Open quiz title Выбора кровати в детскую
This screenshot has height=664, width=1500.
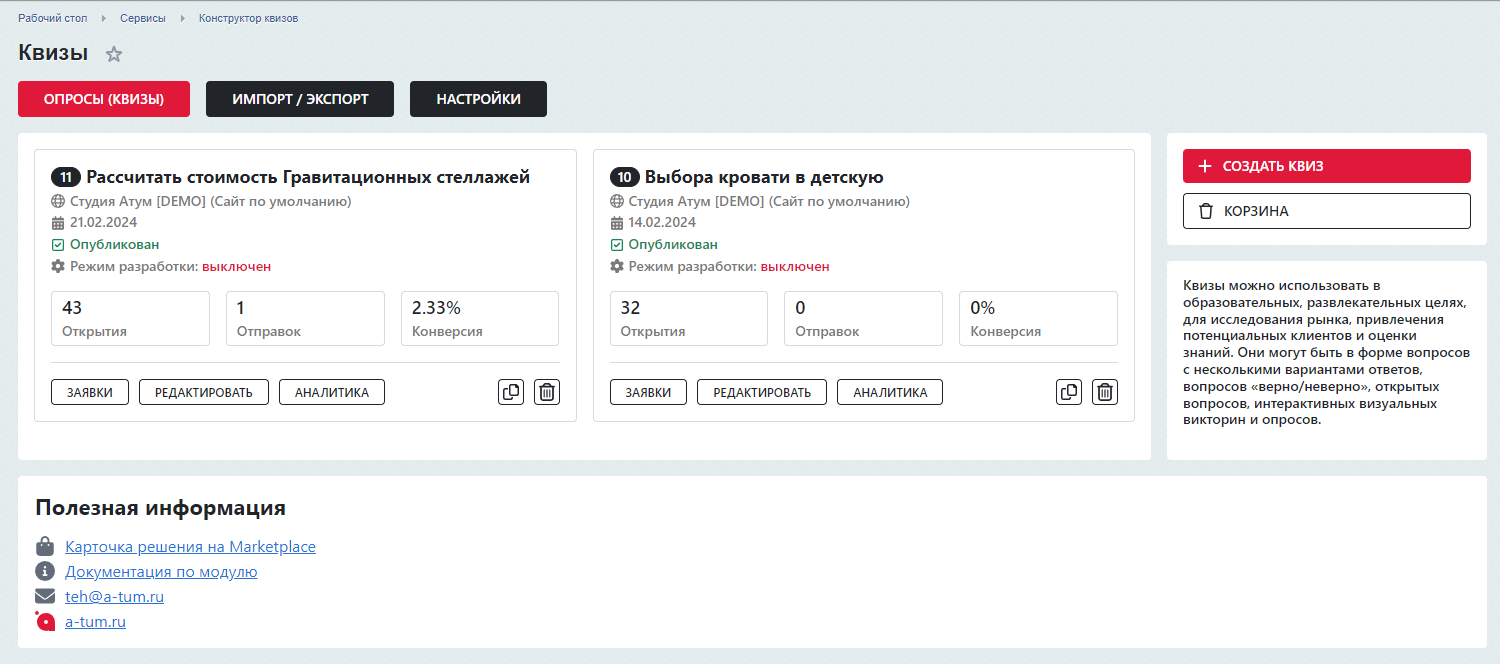(x=764, y=177)
